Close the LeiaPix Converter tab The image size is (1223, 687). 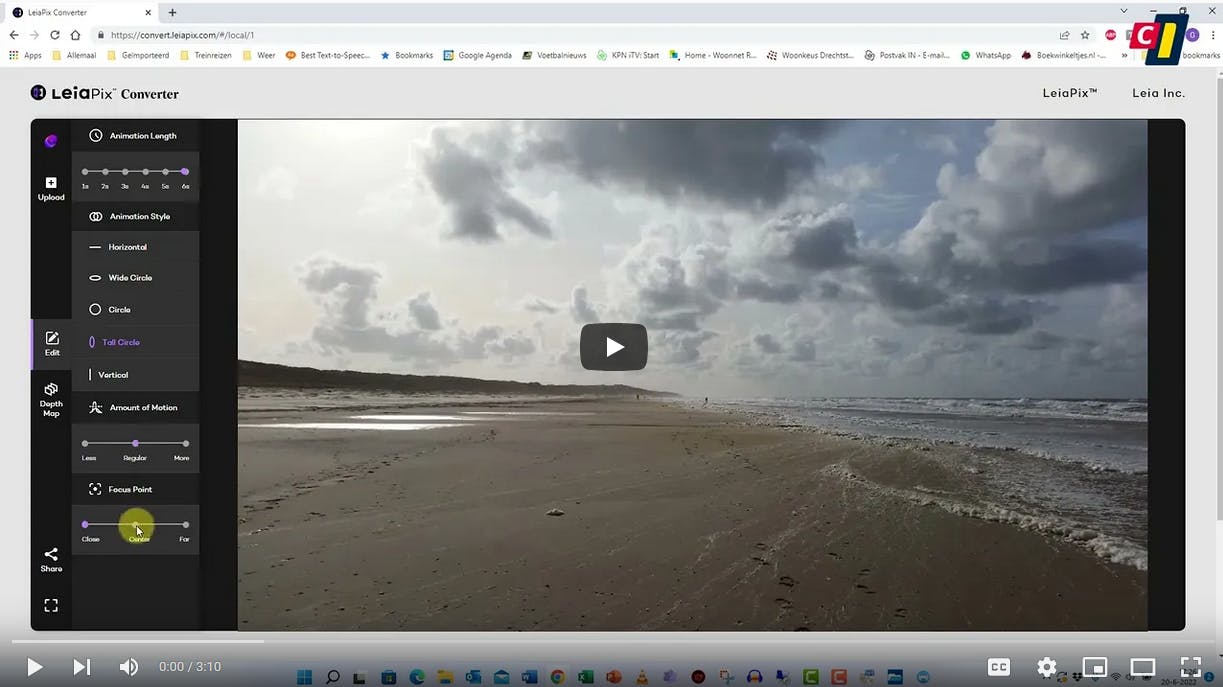coord(149,12)
